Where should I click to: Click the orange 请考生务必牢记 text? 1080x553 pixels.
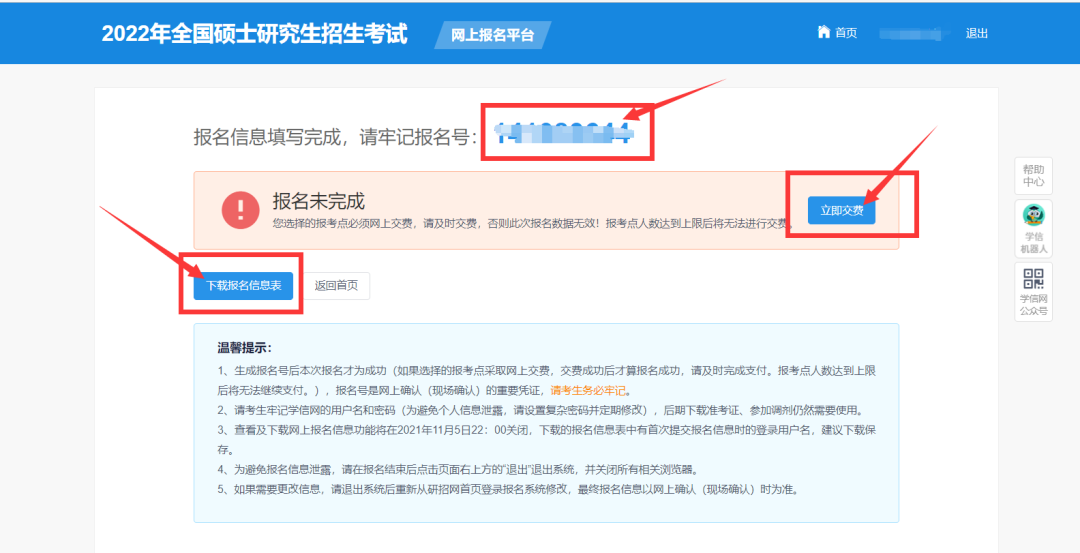[x=588, y=390]
